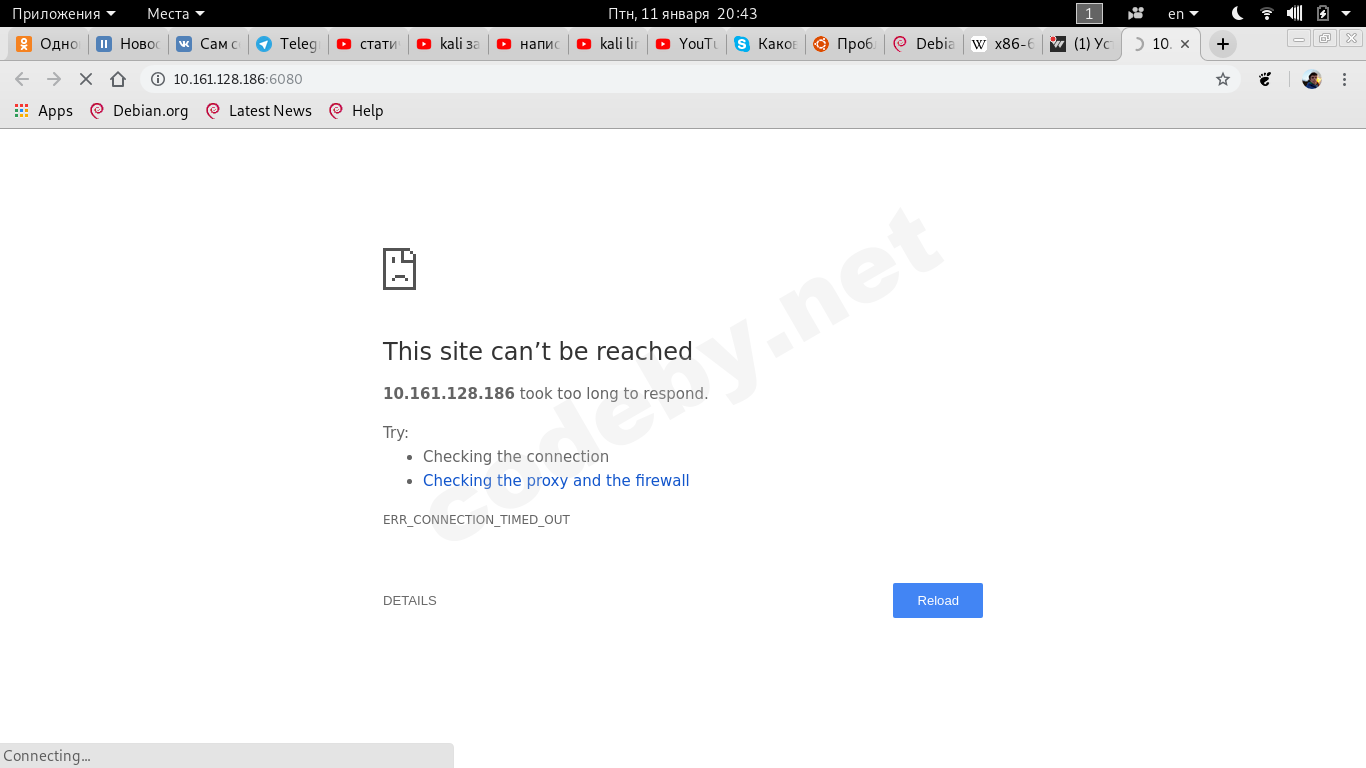Screen dimensions: 1366x768
Task: Restore the Chrome window size
Action: point(1325,39)
